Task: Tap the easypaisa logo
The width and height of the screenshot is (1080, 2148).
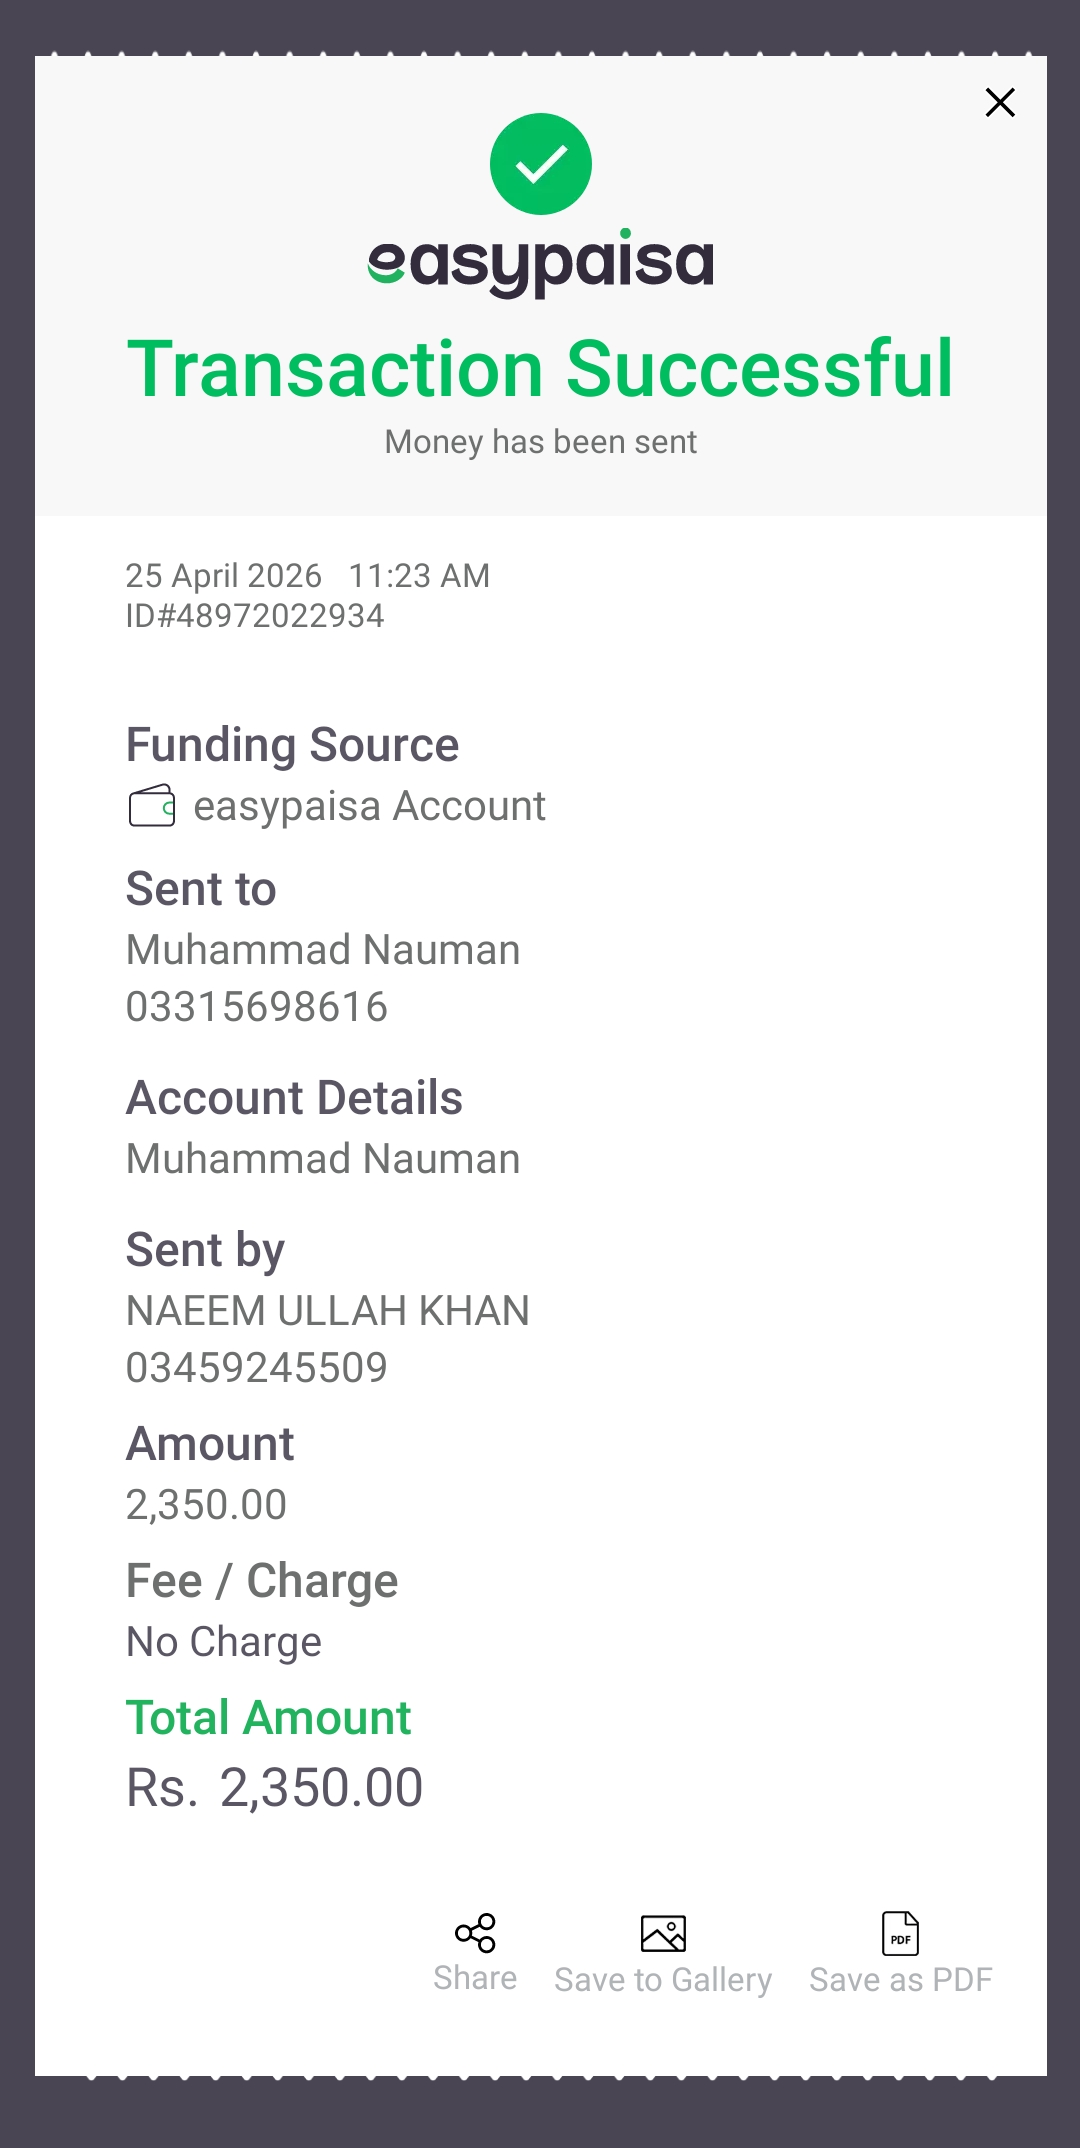Action: [x=541, y=262]
